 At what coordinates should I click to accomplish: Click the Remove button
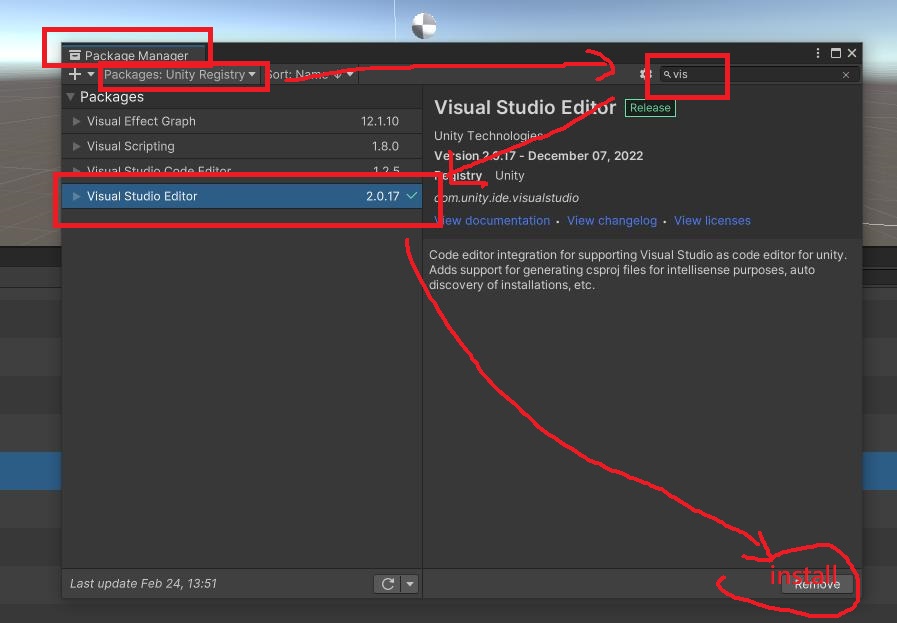click(x=817, y=584)
